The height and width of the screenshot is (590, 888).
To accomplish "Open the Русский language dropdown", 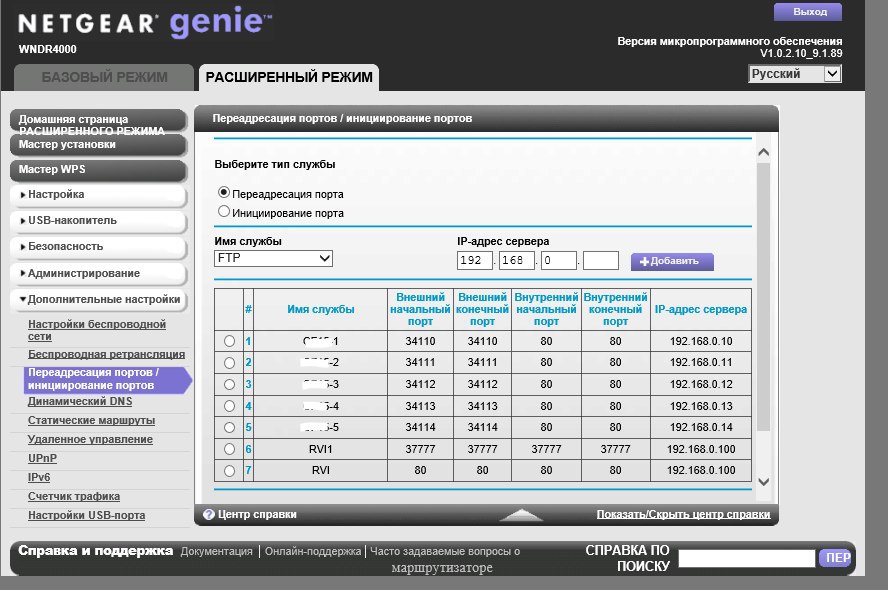I will (x=795, y=74).
